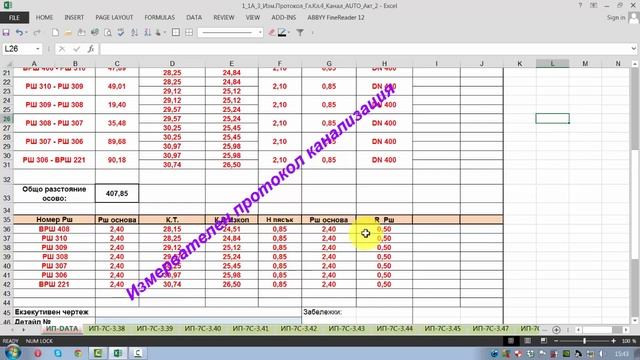Toggle the Filter funnel icon
The image size is (640, 360).
coord(300,33)
